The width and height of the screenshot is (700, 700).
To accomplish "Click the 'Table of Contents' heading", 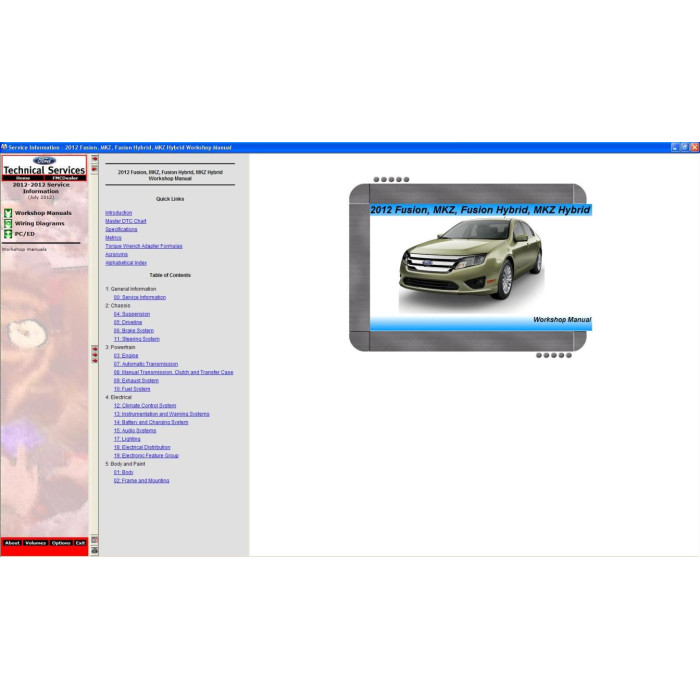I will 170,275.
